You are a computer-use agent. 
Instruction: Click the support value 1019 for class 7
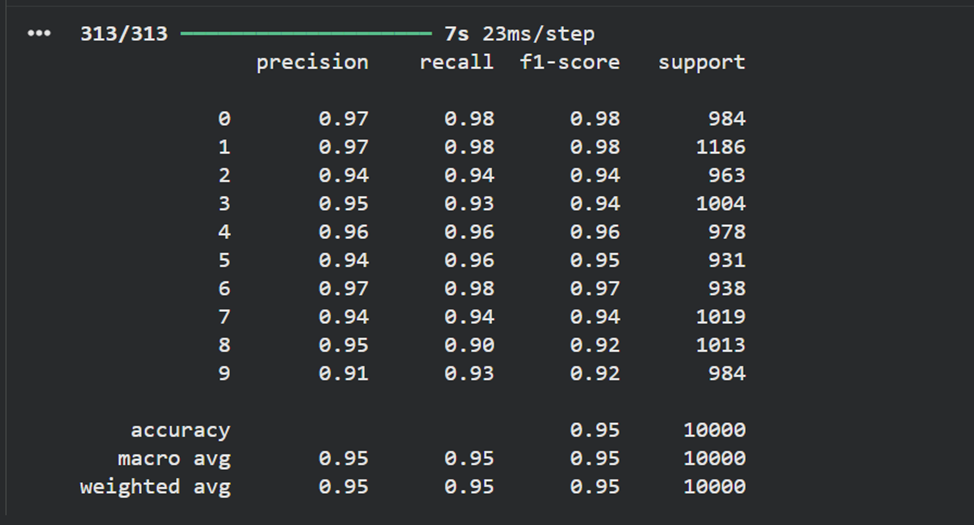tap(720, 317)
